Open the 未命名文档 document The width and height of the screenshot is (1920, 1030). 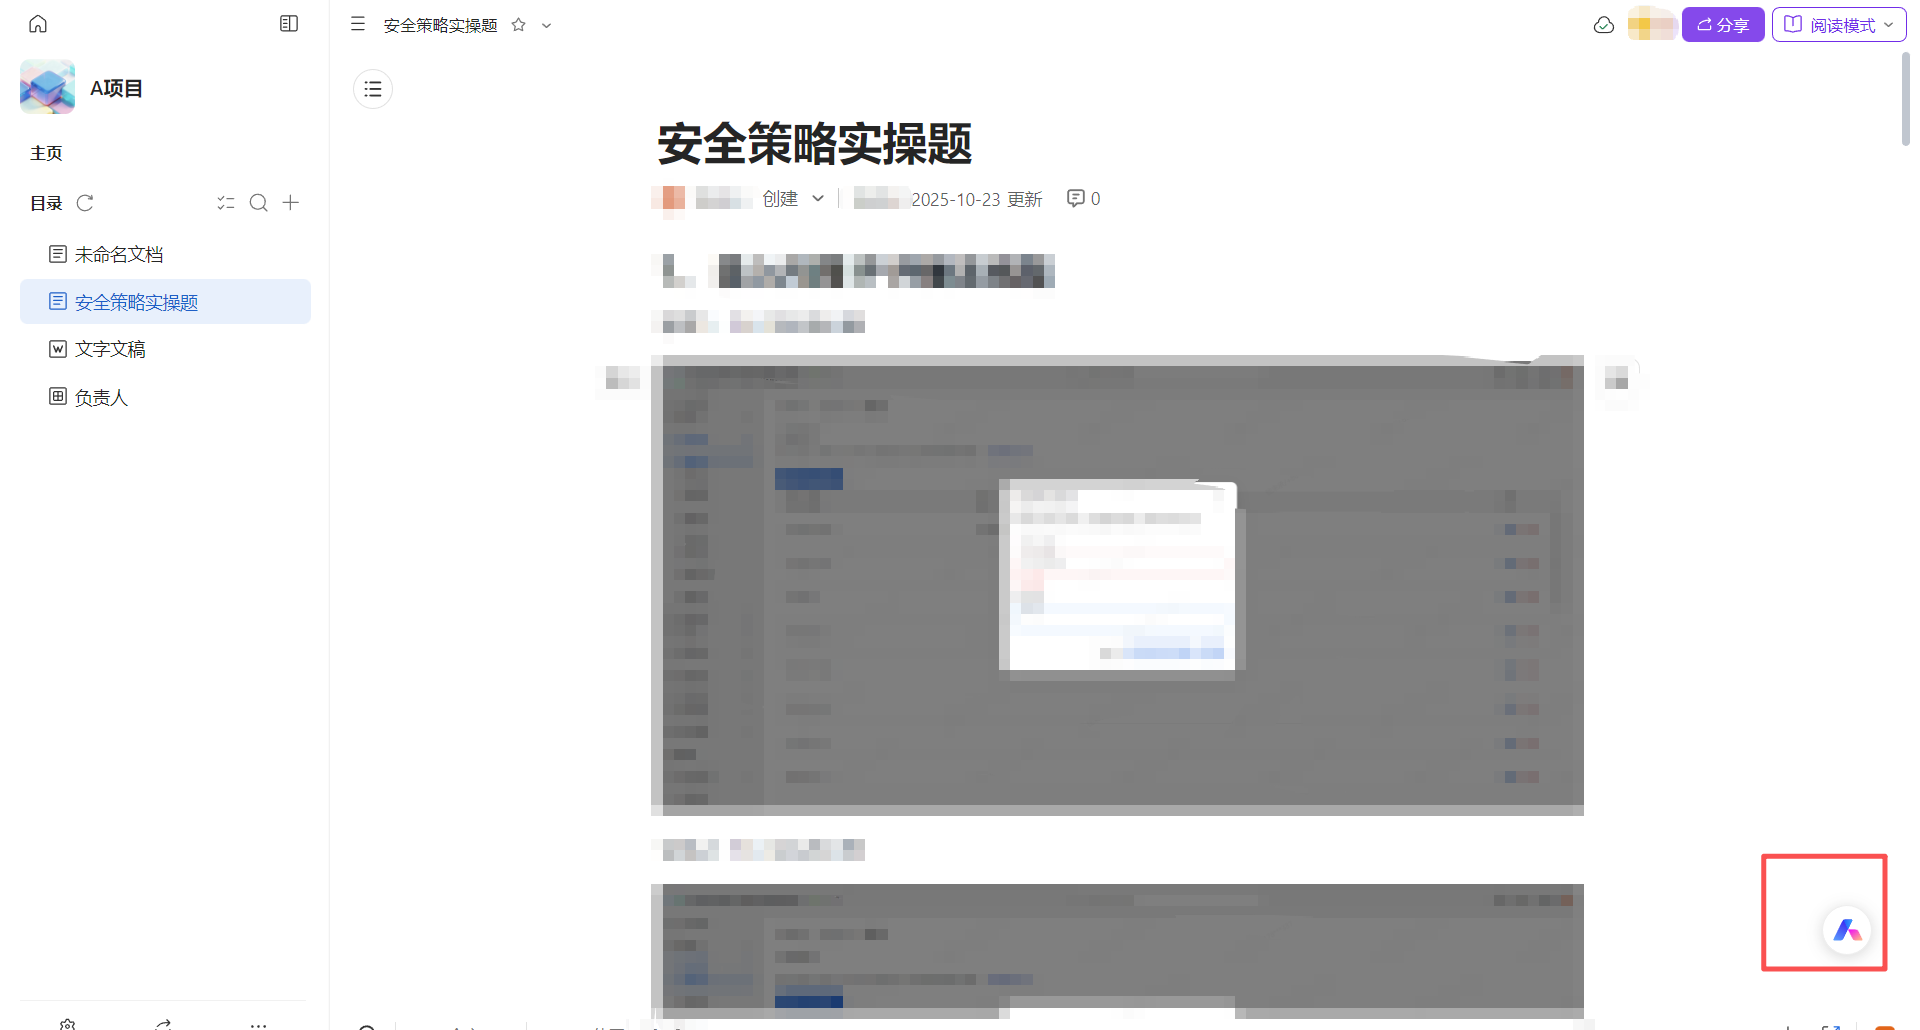click(x=165, y=254)
